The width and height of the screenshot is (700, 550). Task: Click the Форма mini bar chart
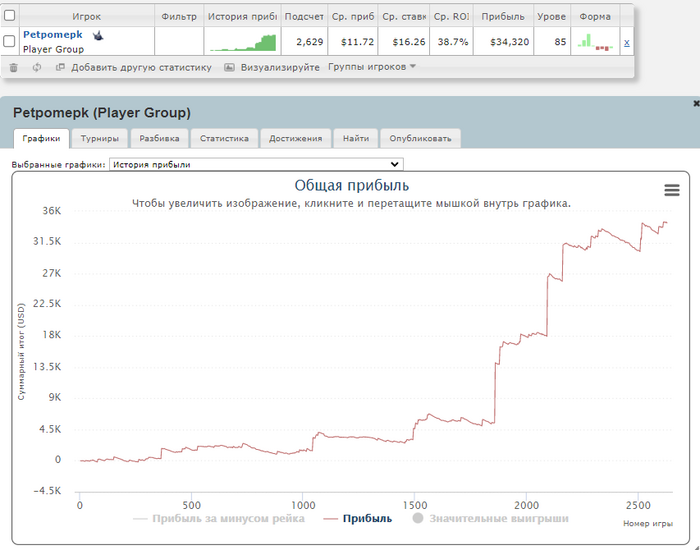click(595, 42)
